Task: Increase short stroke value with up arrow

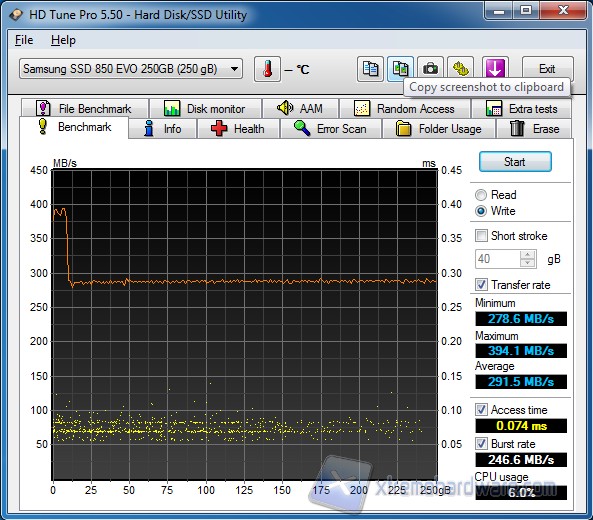Action: (528, 255)
